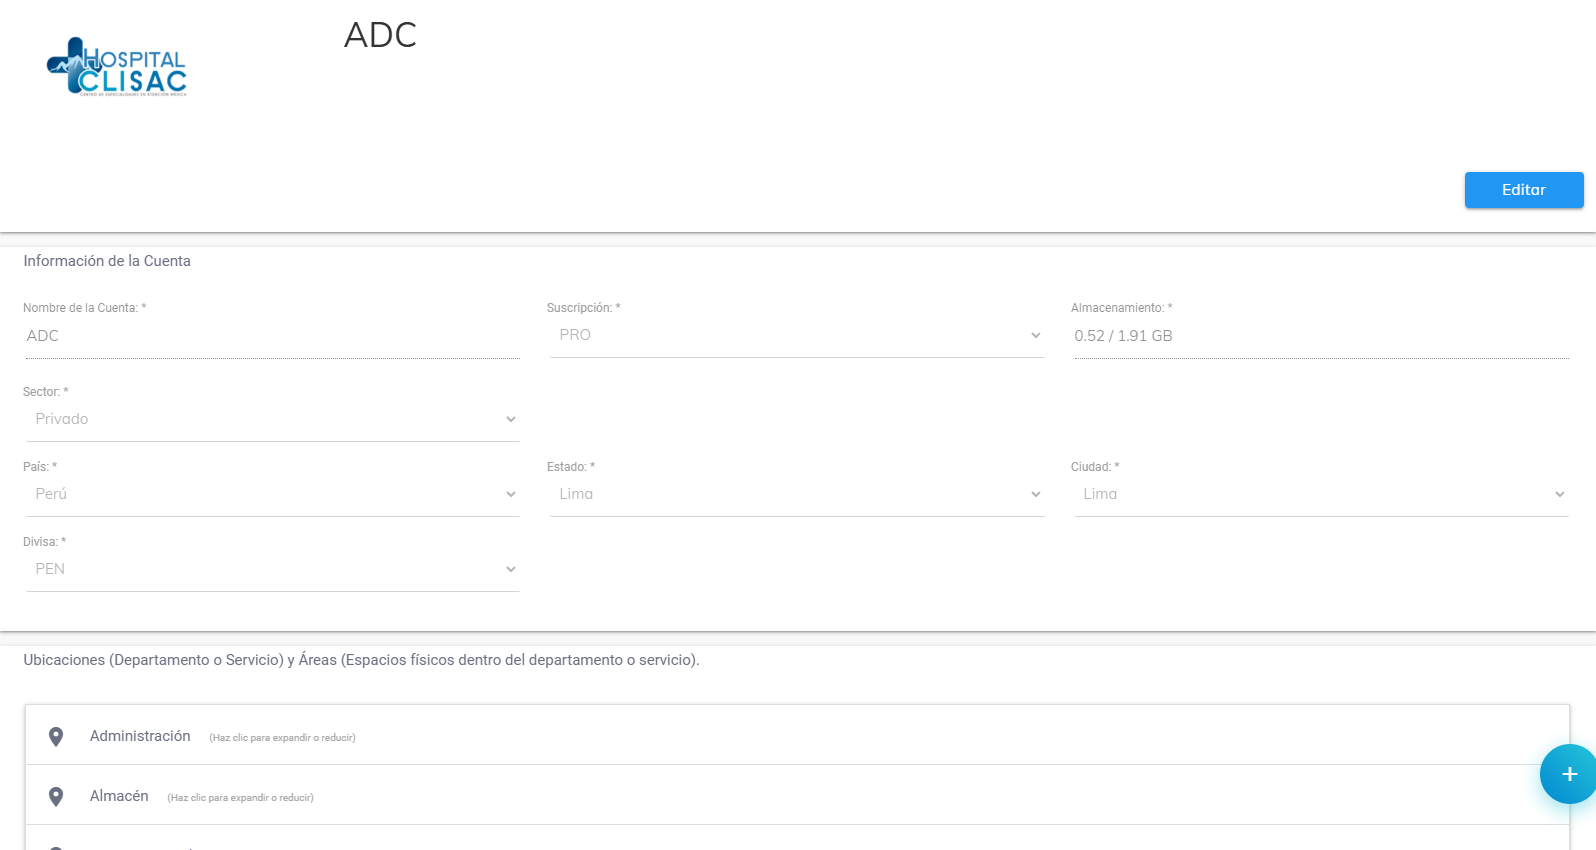This screenshot has height=850, width=1596.
Task: Focus the Nombre de la Cuenta field
Action: 272,336
